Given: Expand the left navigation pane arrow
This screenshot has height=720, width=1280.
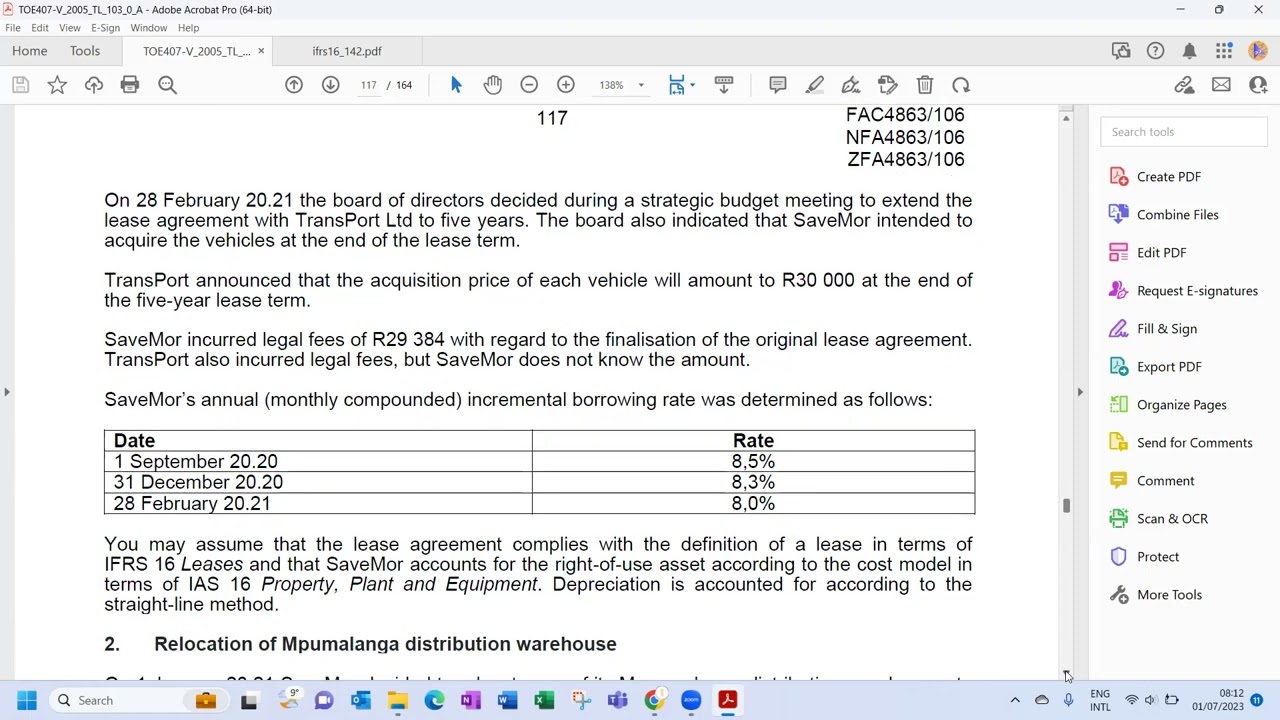Looking at the screenshot, I should 7,392.
